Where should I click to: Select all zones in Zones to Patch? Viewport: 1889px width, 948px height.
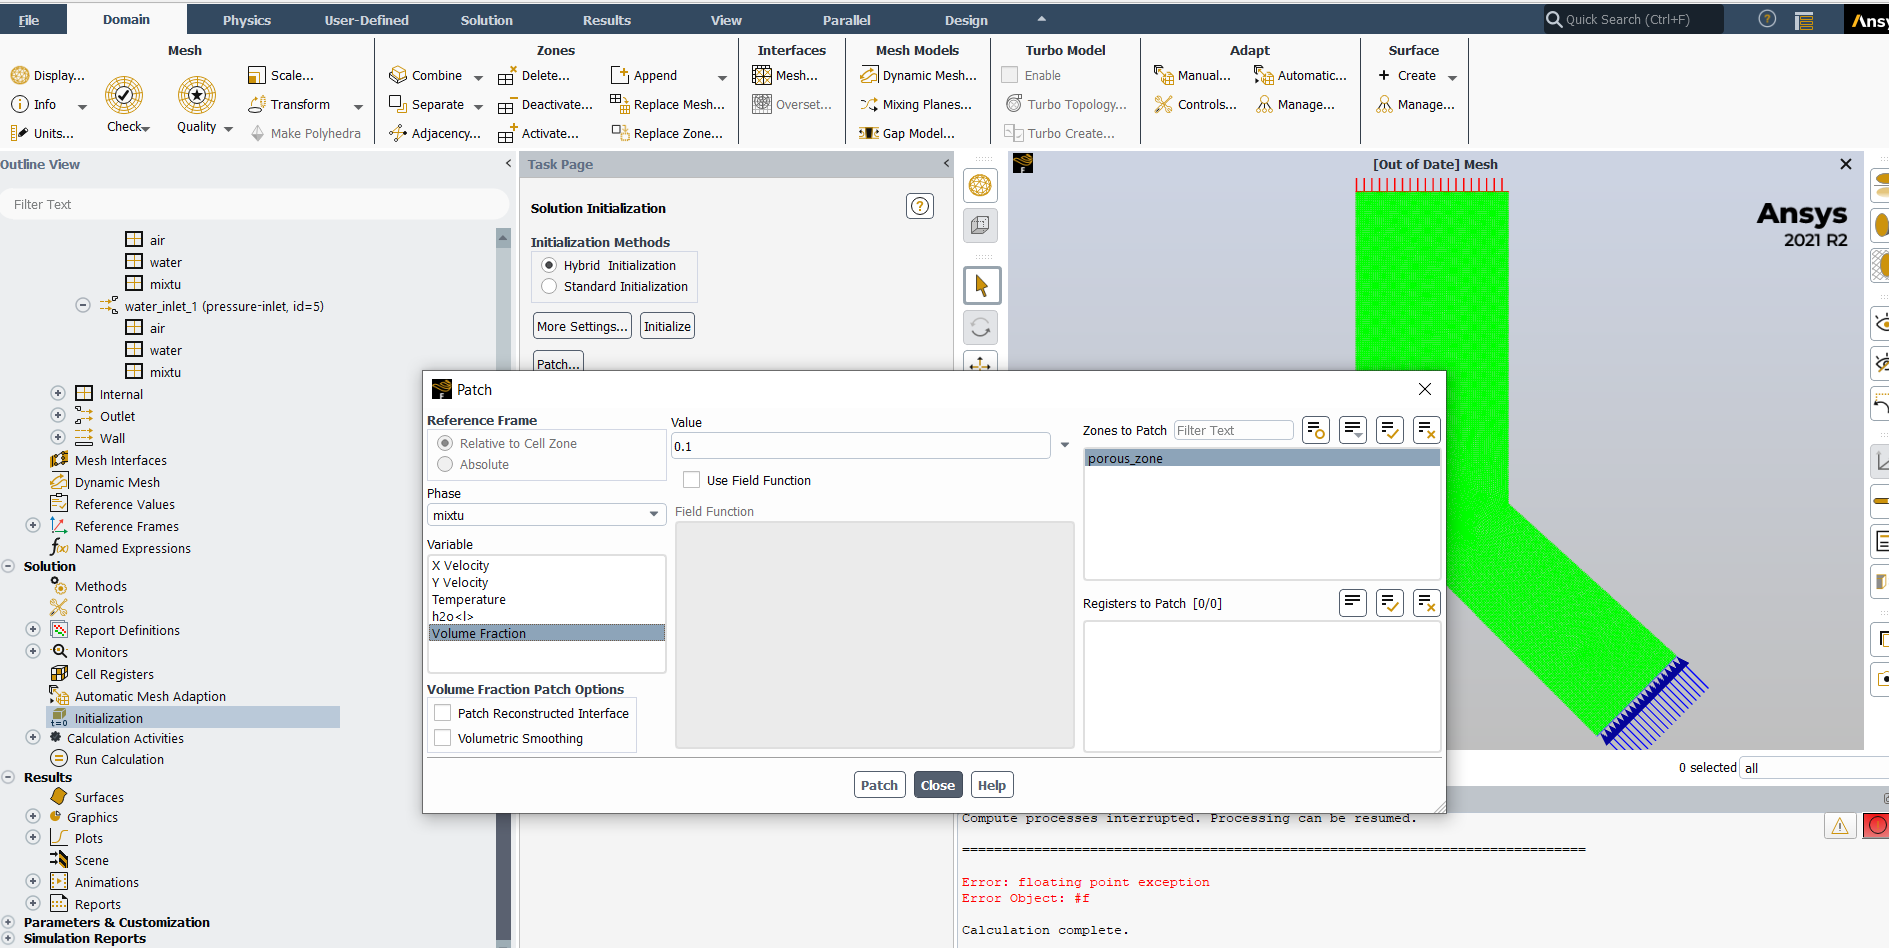[x=1390, y=430]
